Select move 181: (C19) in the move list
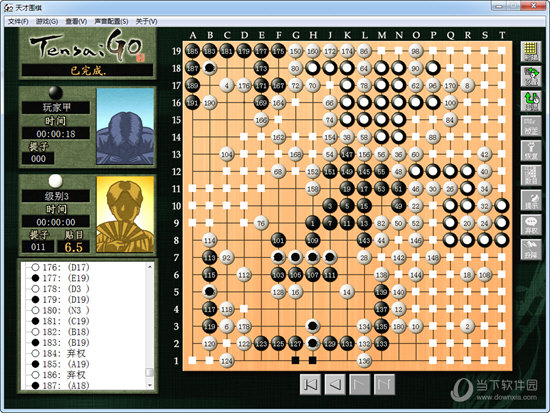The width and height of the screenshot is (550, 413). coord(60,321)
